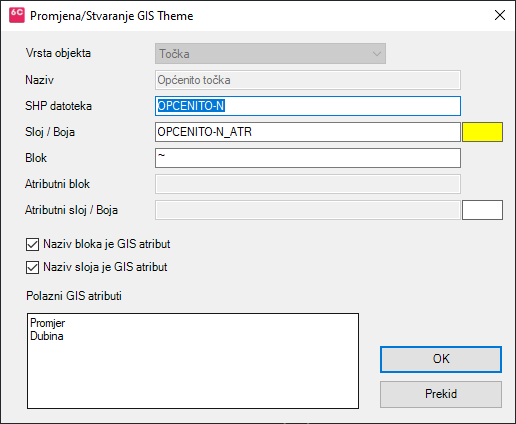Open the Vrsta objekta dropdown
This screenshot has height=424, width=516.
[x=270, y=53]
